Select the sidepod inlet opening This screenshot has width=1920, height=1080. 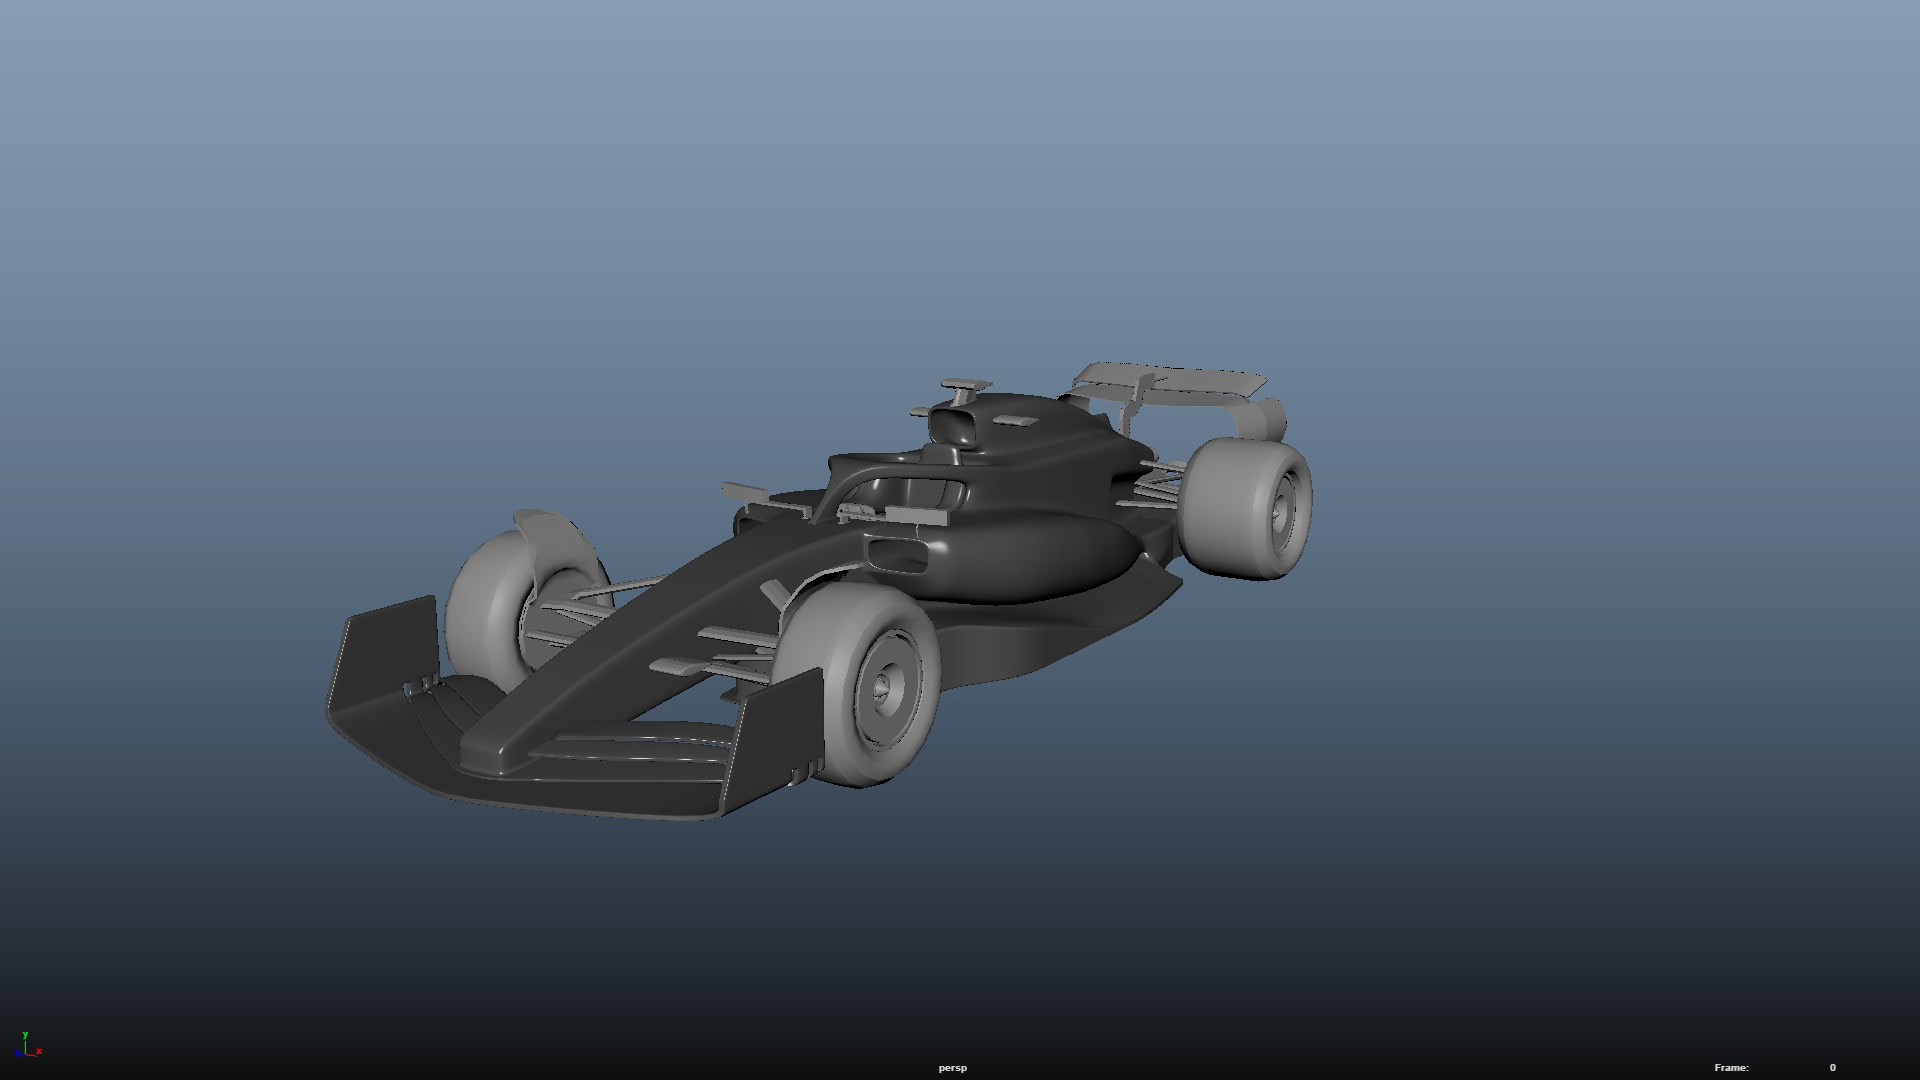[x=897, y=555]
